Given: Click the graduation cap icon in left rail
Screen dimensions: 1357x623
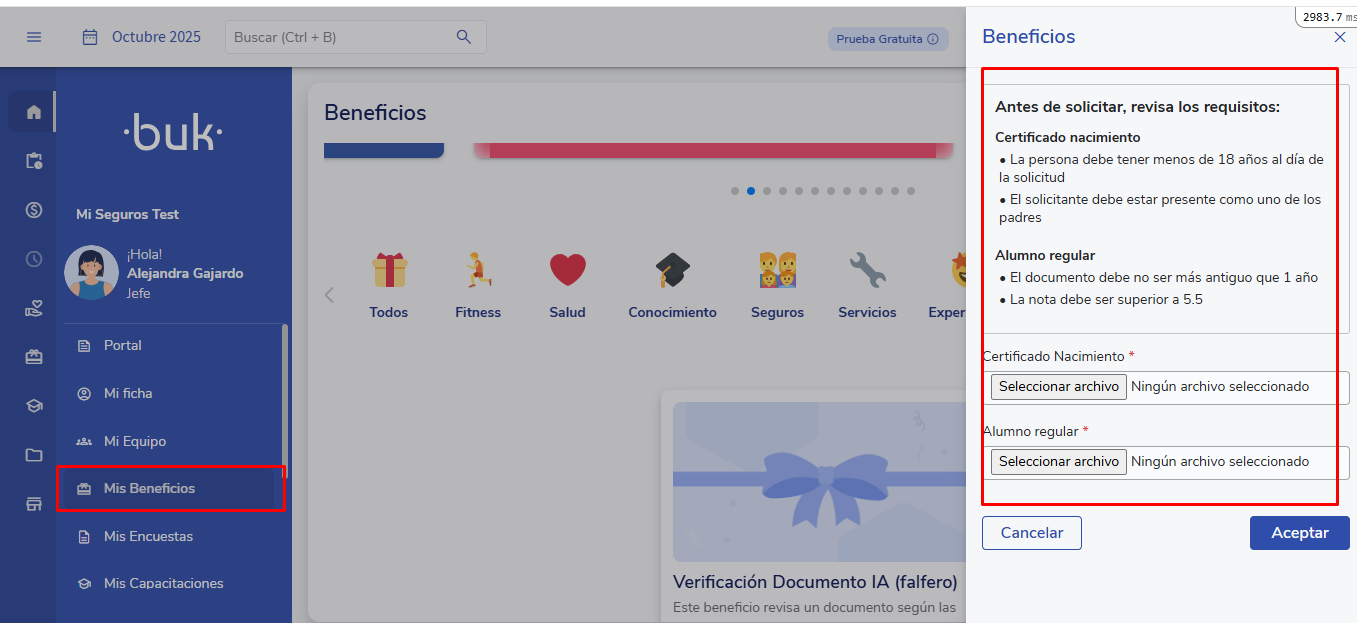Looking at the screenshot, I should click(34, 406).
